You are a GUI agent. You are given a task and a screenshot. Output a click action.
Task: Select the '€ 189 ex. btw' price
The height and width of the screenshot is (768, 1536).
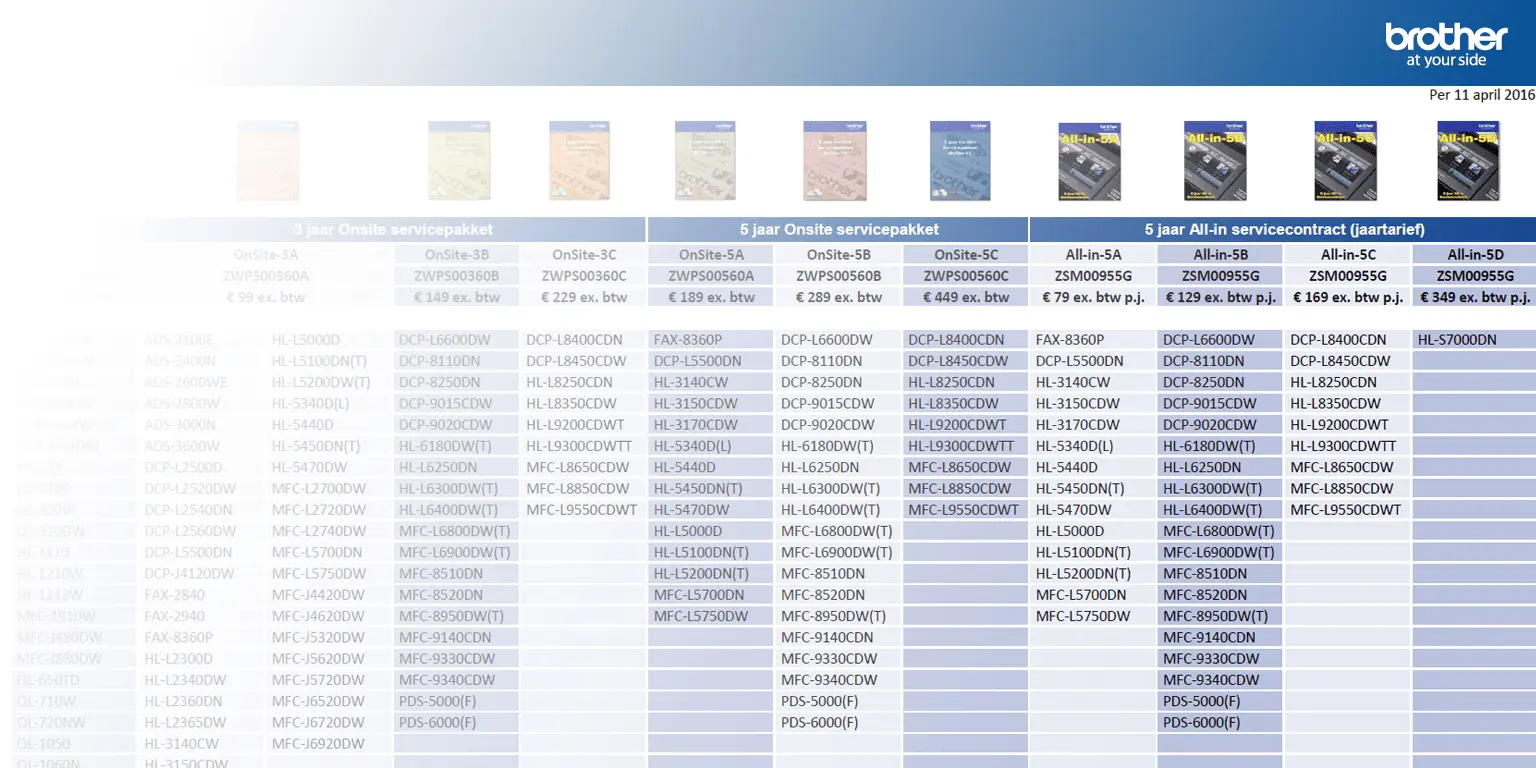pos(711,297)
